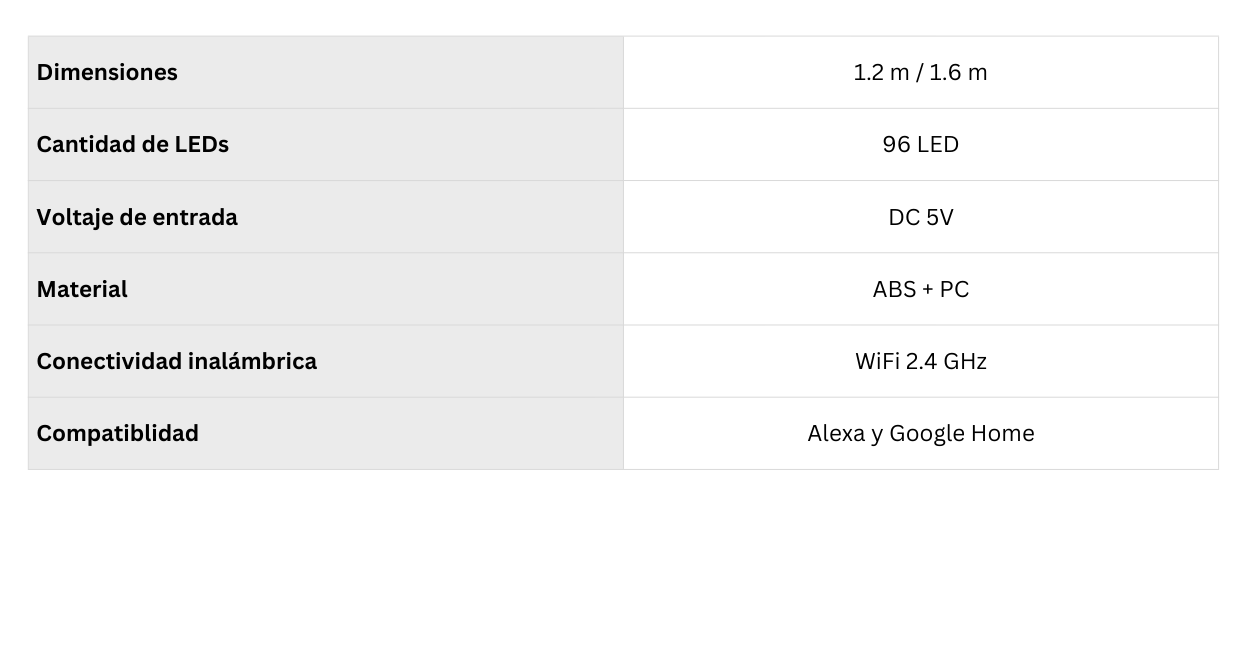Click the word inalámbrica in the label

coord(253,361)
